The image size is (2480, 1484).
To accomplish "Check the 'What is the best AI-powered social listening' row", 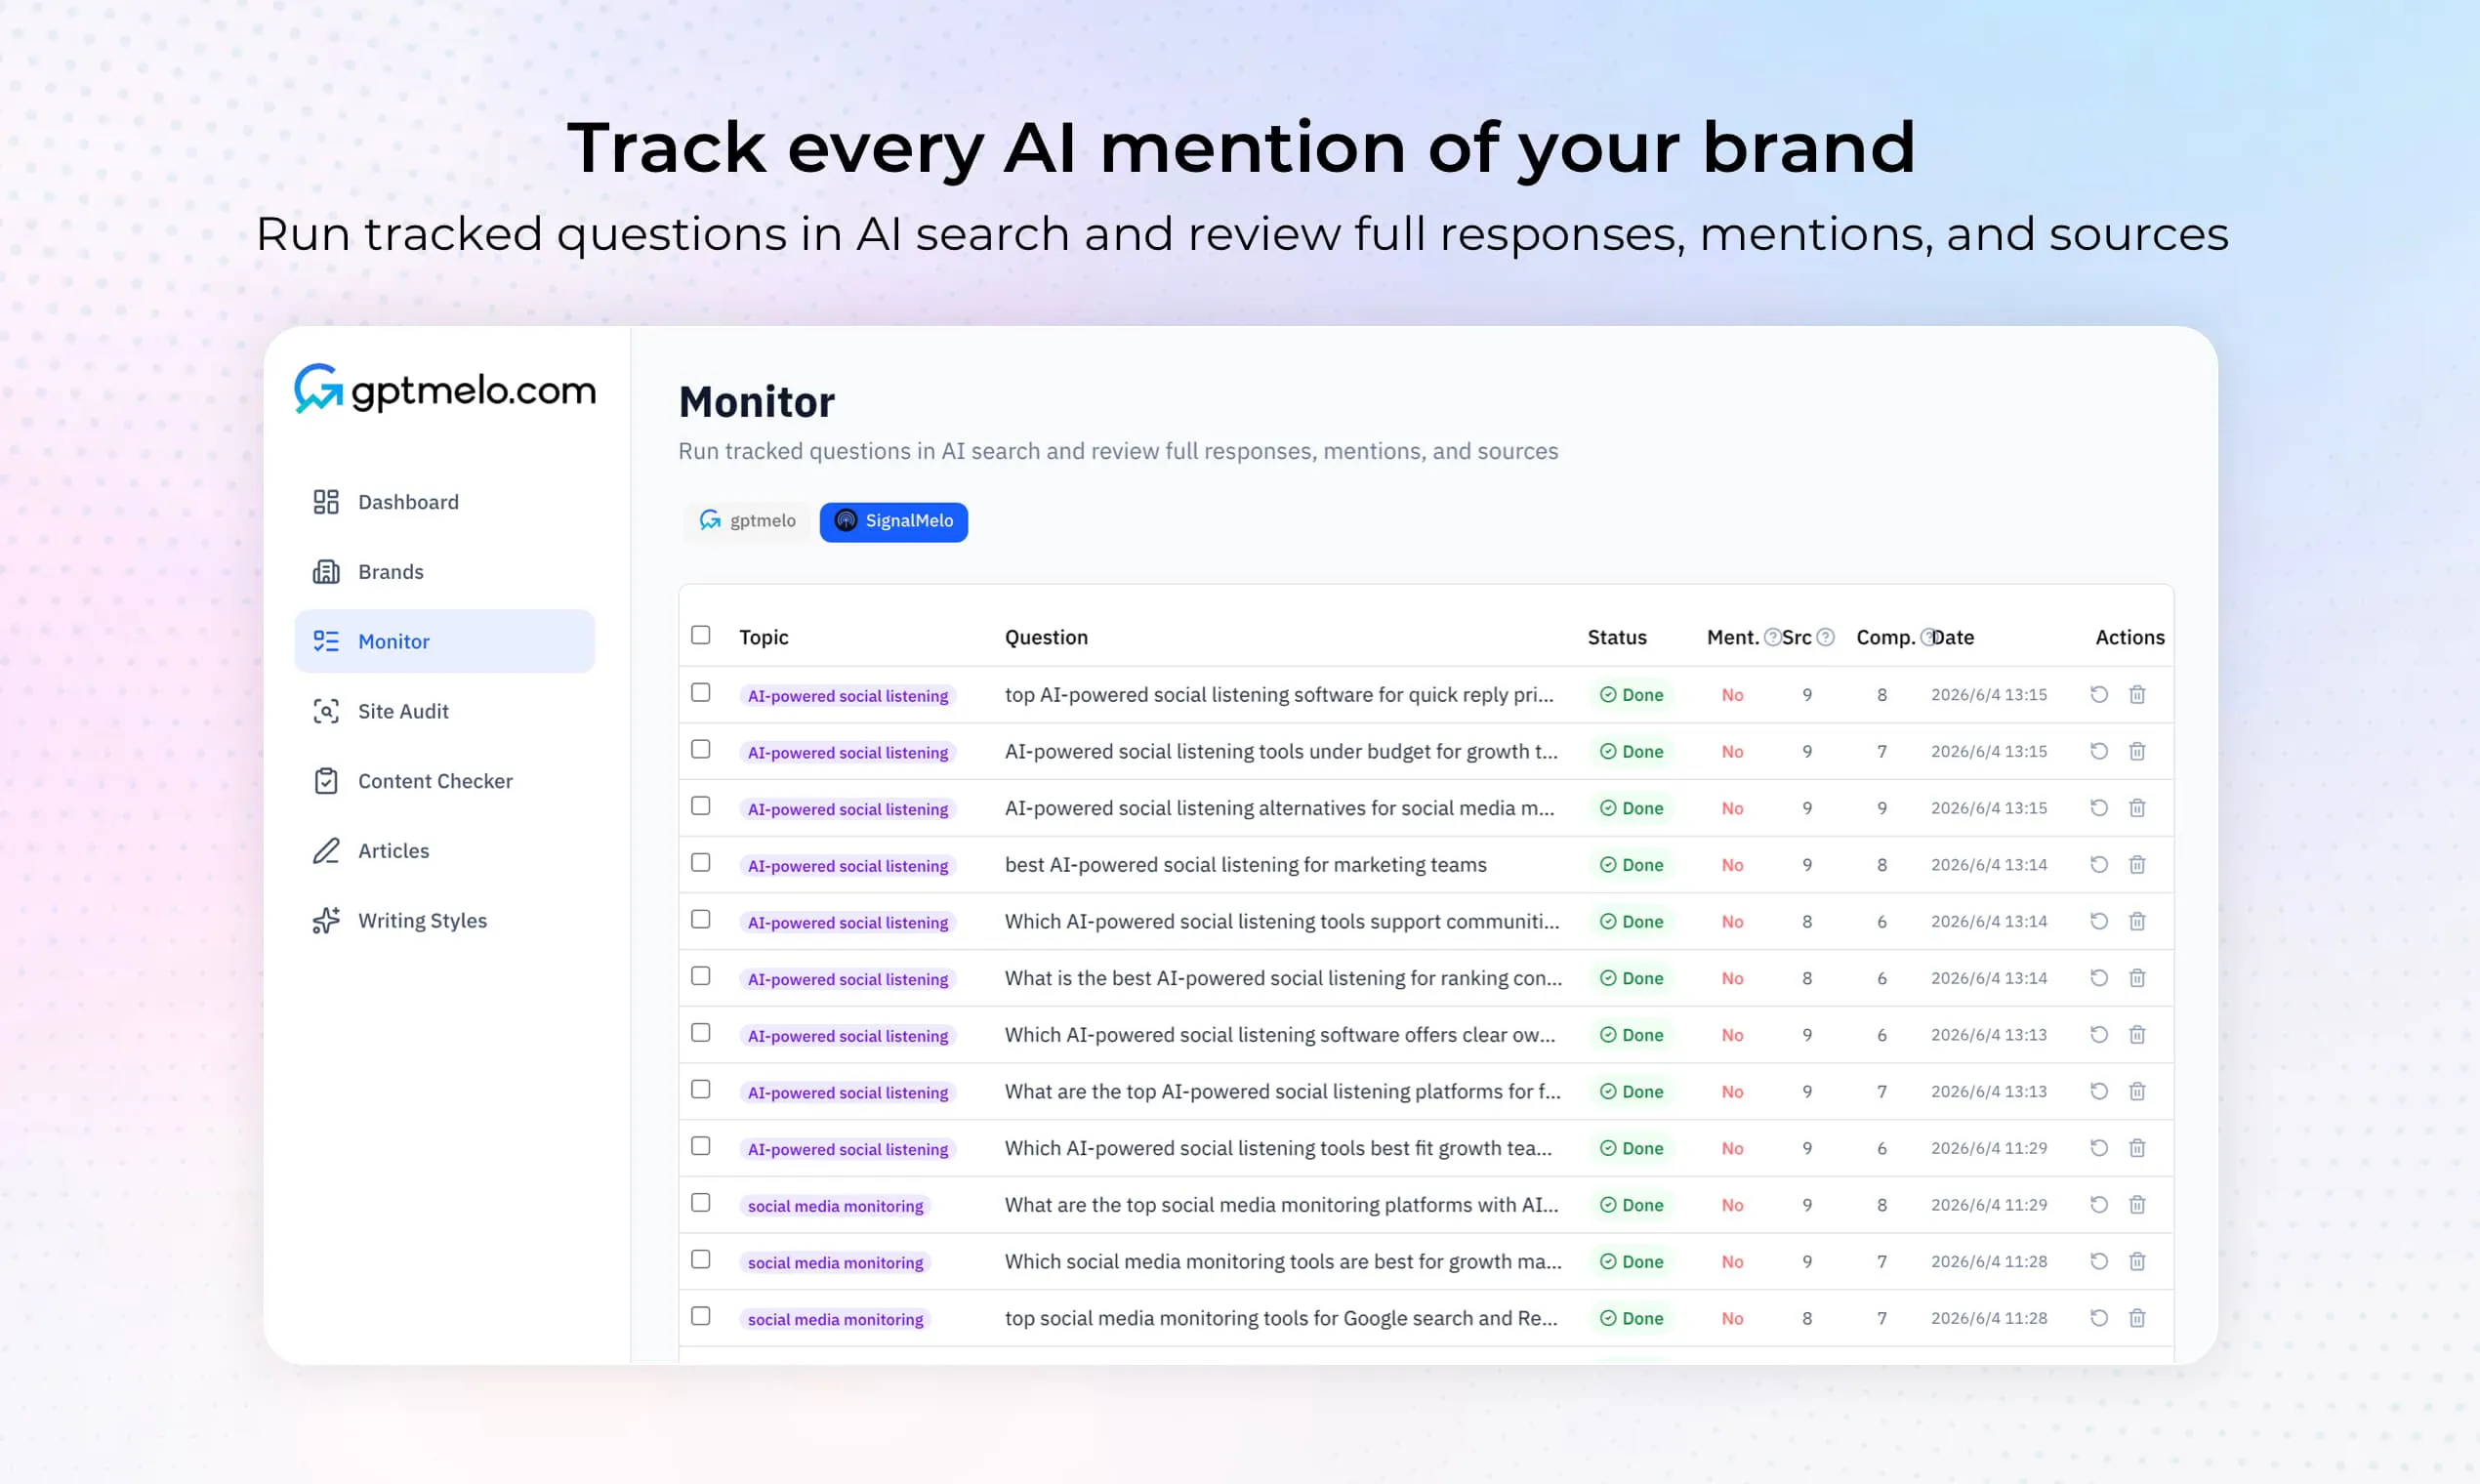I will (701, 976).
